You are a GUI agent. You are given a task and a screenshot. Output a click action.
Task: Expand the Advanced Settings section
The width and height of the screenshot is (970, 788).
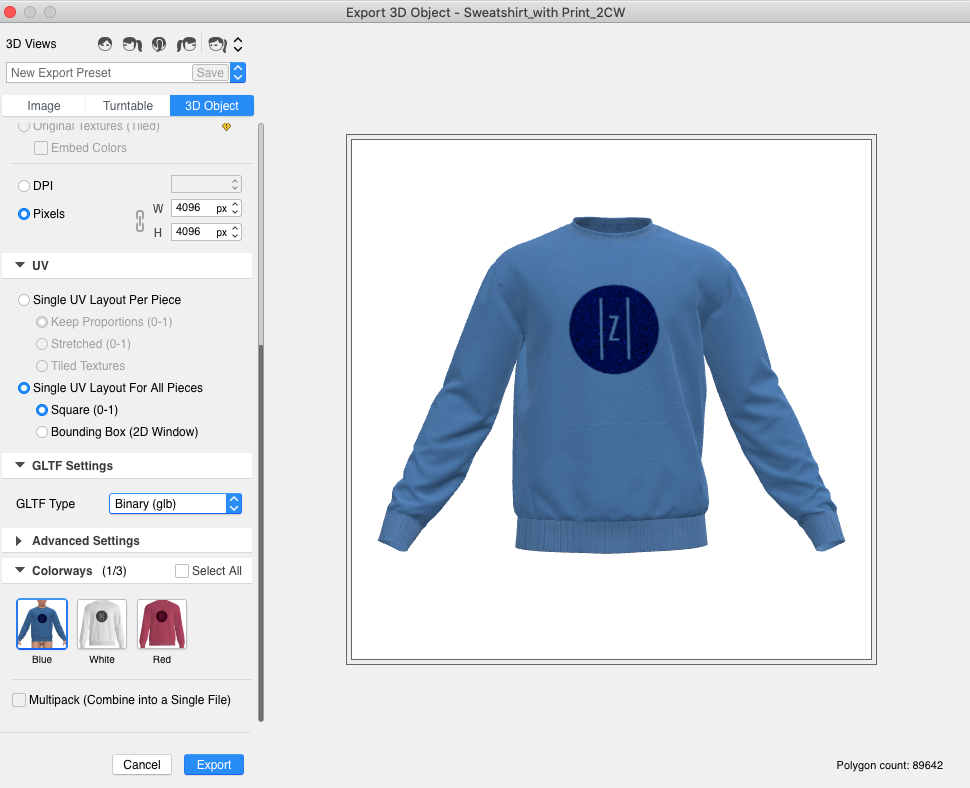(19, 541)
